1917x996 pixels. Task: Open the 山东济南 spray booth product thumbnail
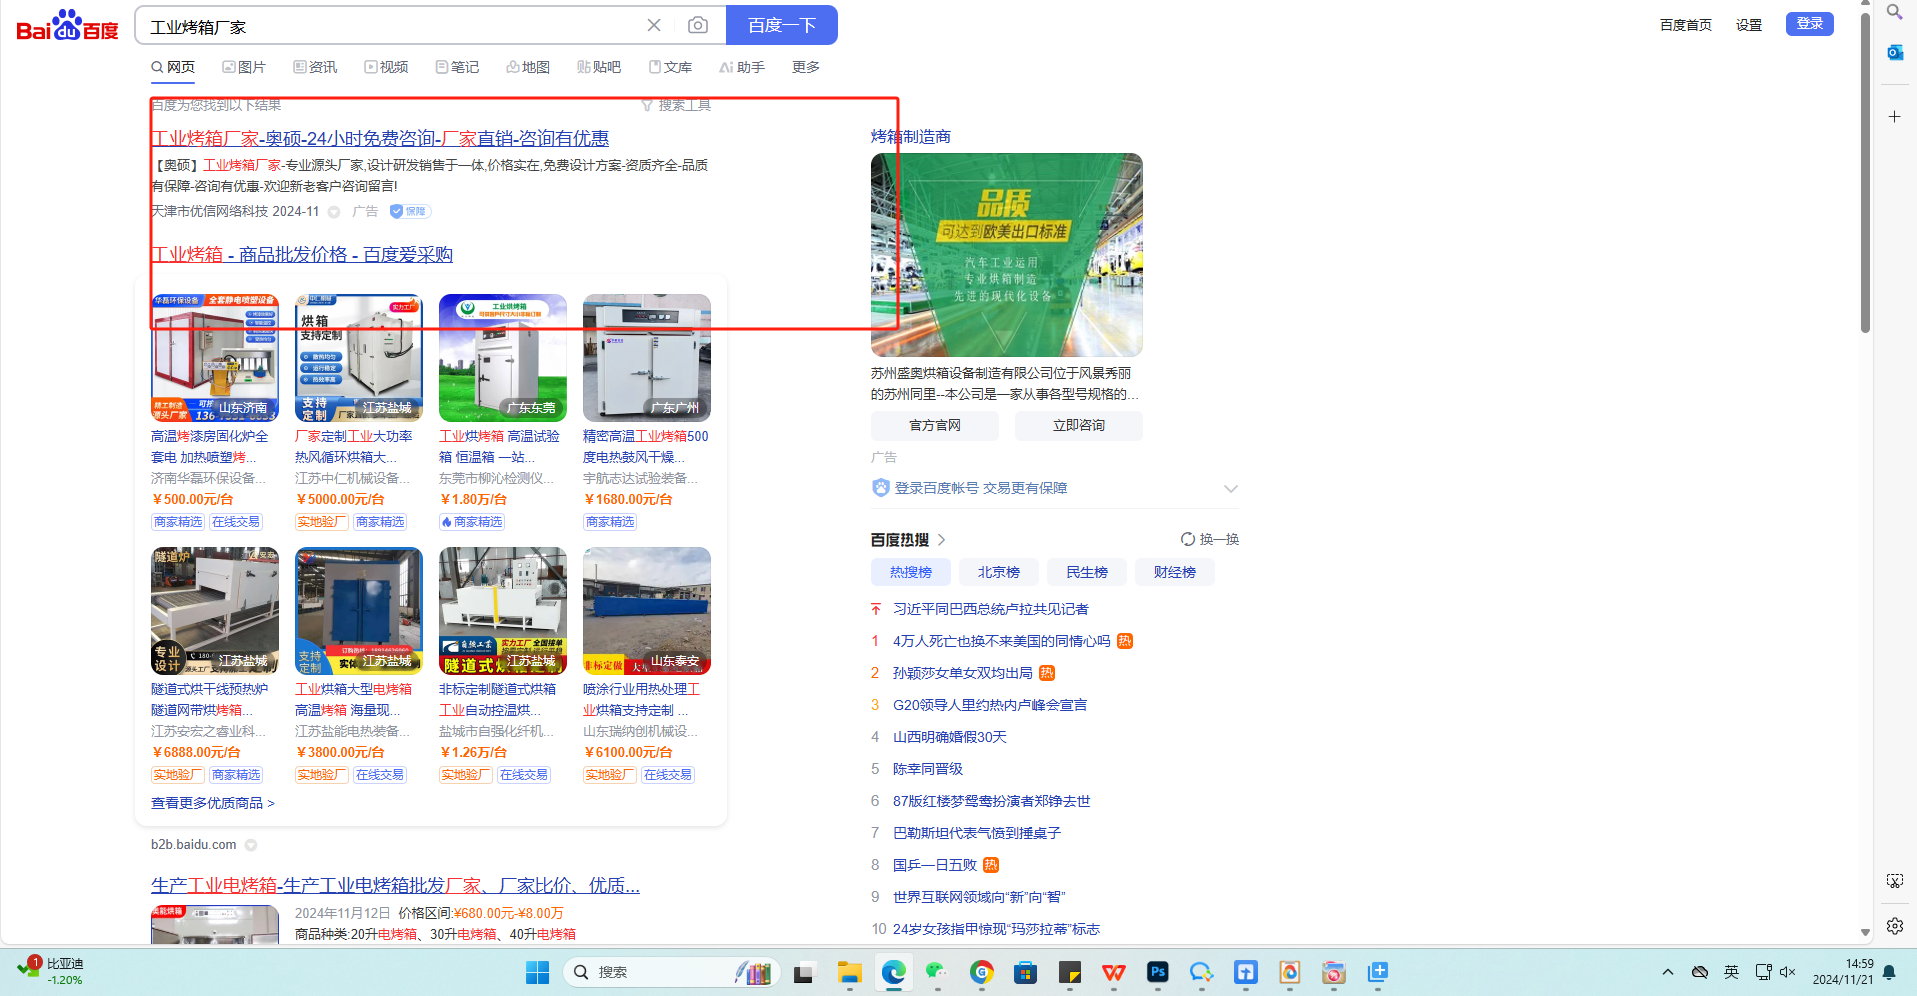[215, 358]
